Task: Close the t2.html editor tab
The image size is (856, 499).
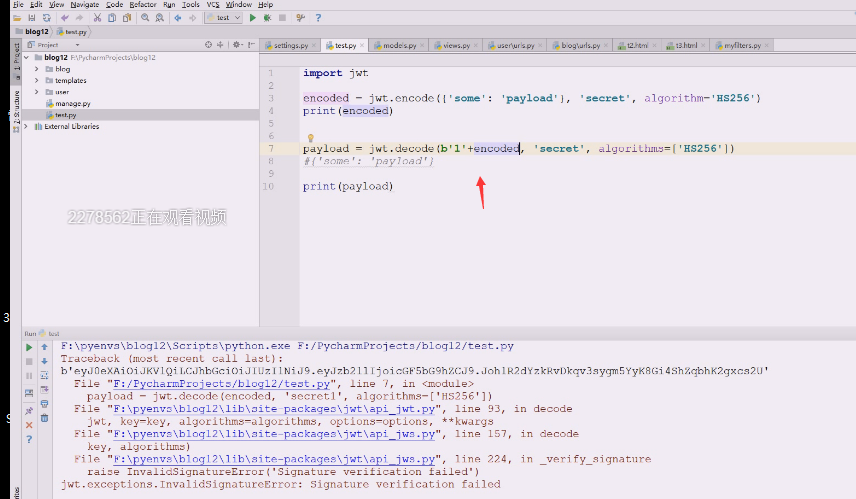Action: tap(654, 45)
